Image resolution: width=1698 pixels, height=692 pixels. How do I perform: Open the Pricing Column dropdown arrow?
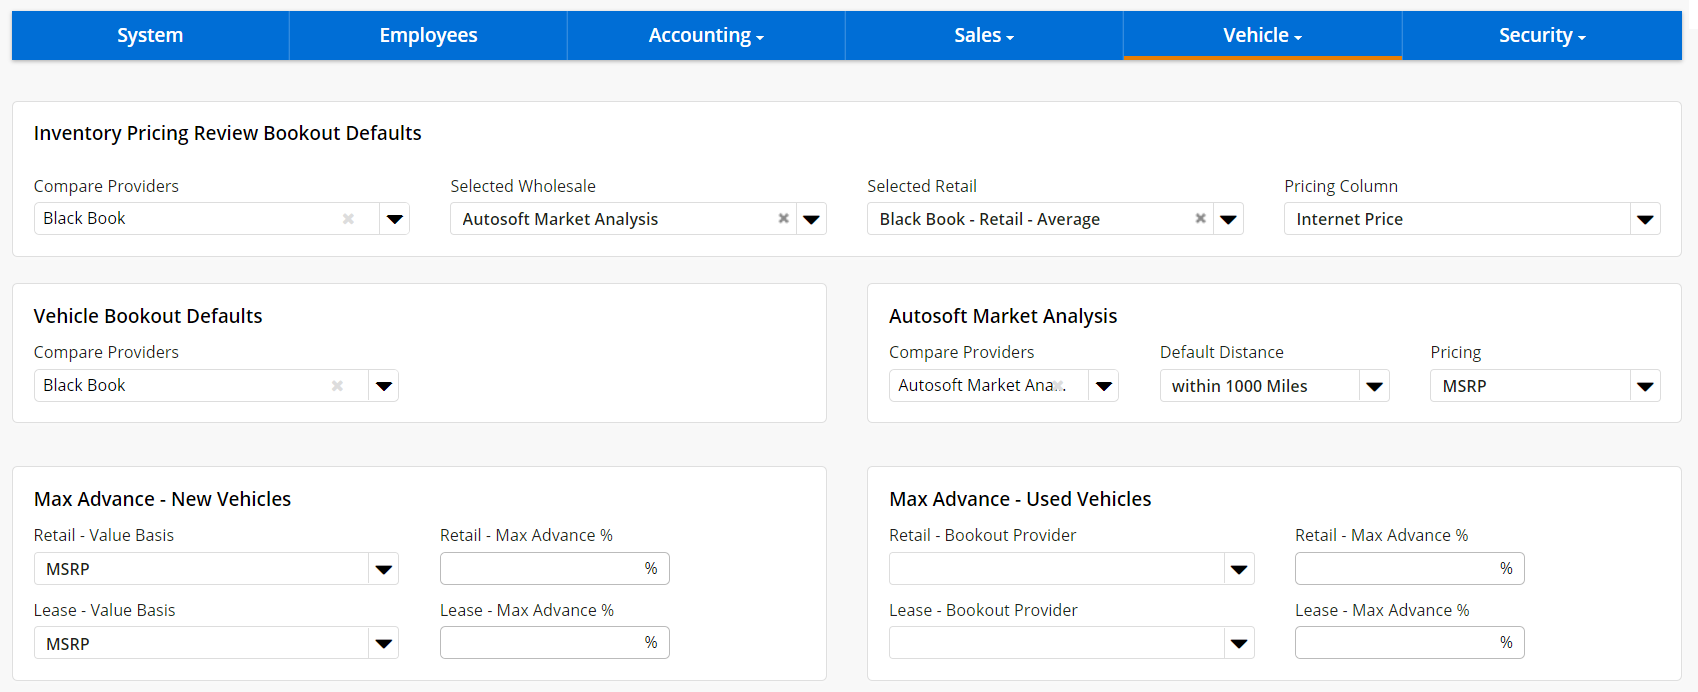[1644, 219]
